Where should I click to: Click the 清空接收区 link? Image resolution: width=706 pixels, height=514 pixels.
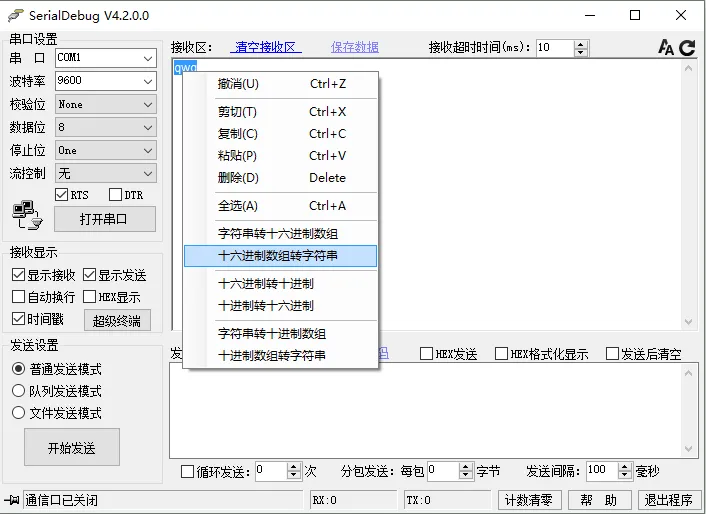pyautogui.click(x=266, y=47)
